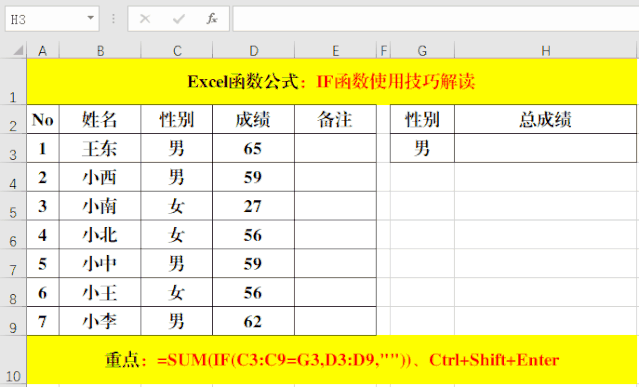
Task: Click the score cell '62'
Action: coord(253,321)
